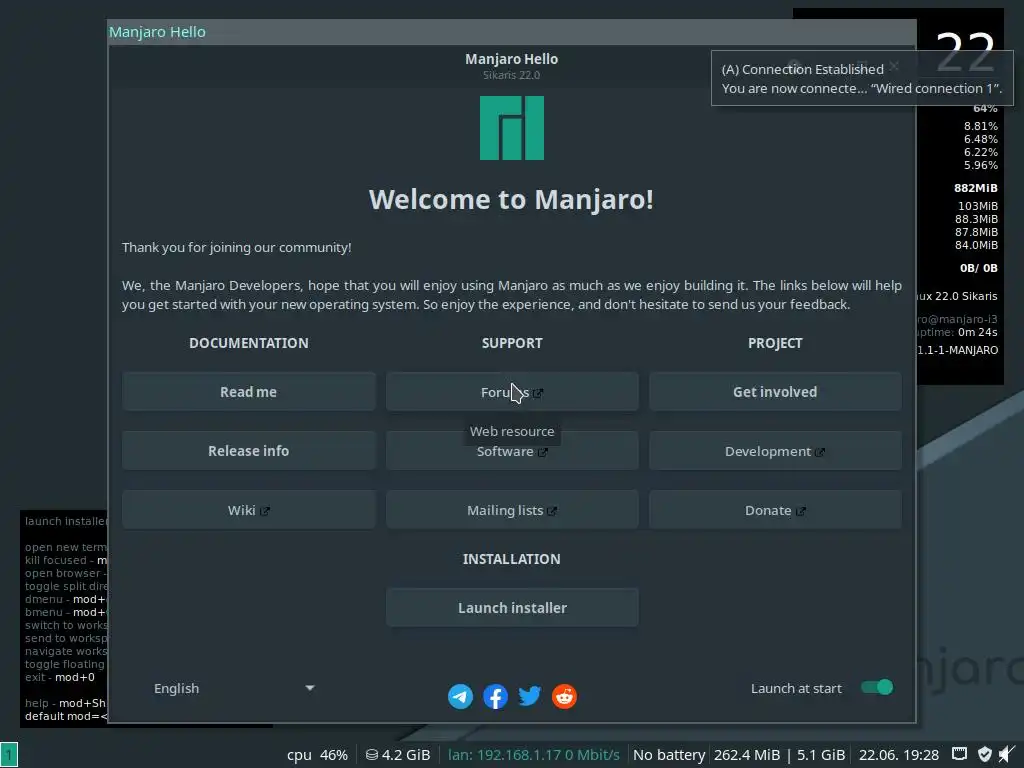Click the Manjaro Hello window title bar
Image resolution: width=1024 pixels, height=768 pixels.
(512, 32)
